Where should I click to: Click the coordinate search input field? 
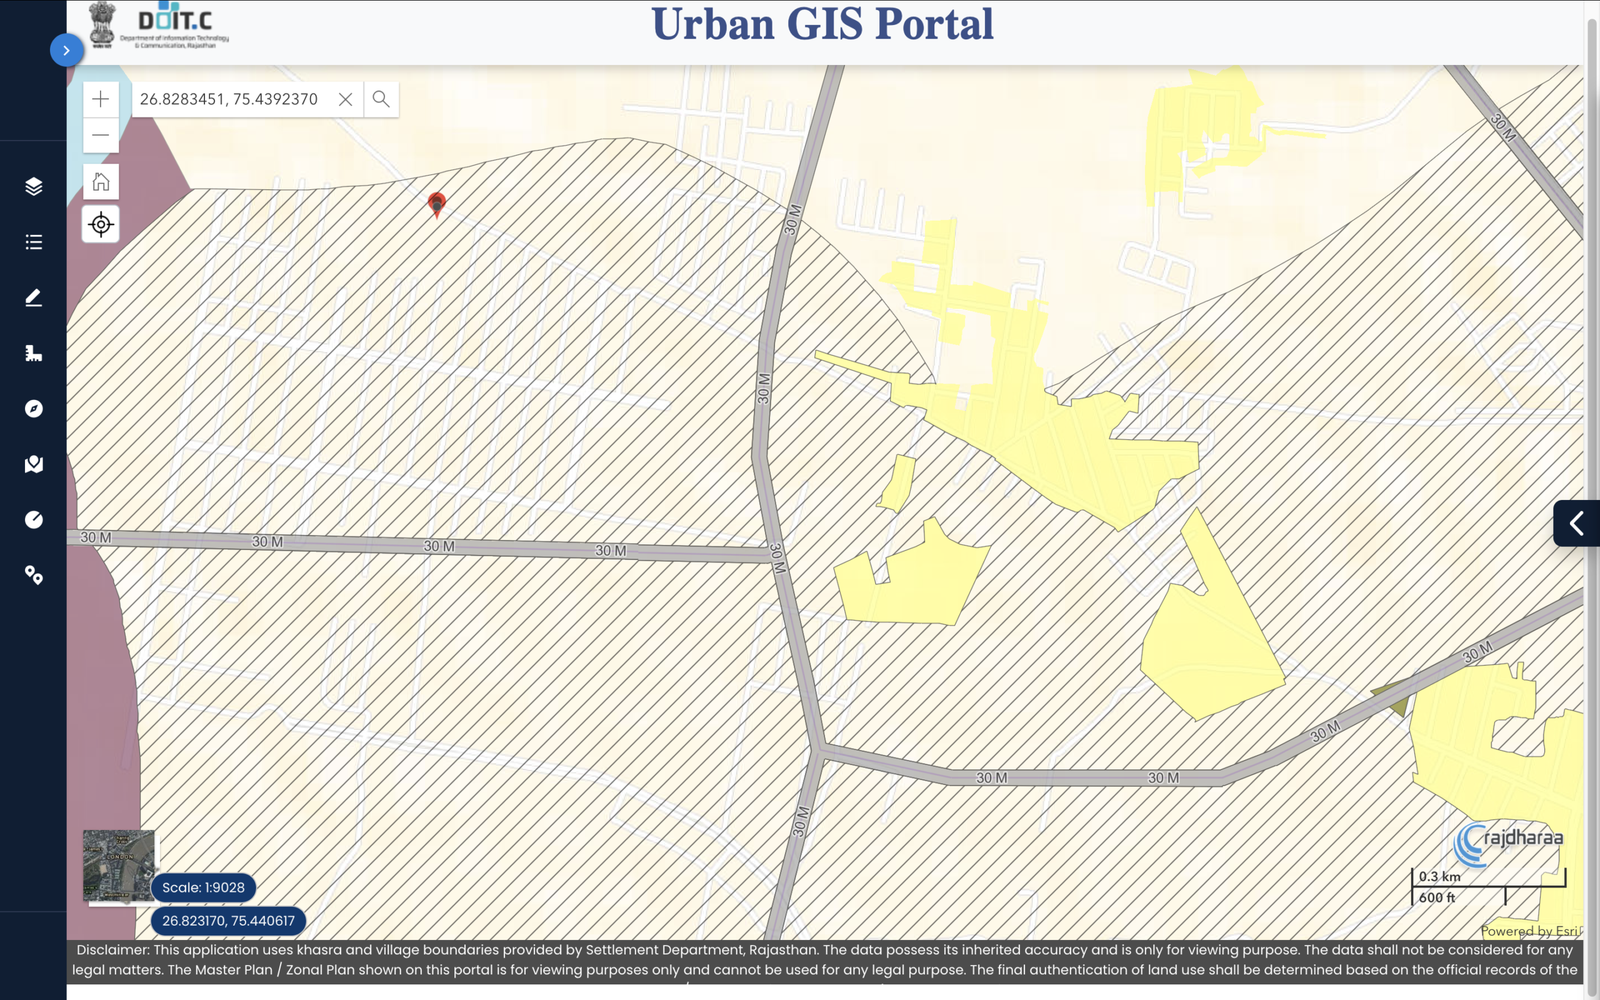(233, 99)
